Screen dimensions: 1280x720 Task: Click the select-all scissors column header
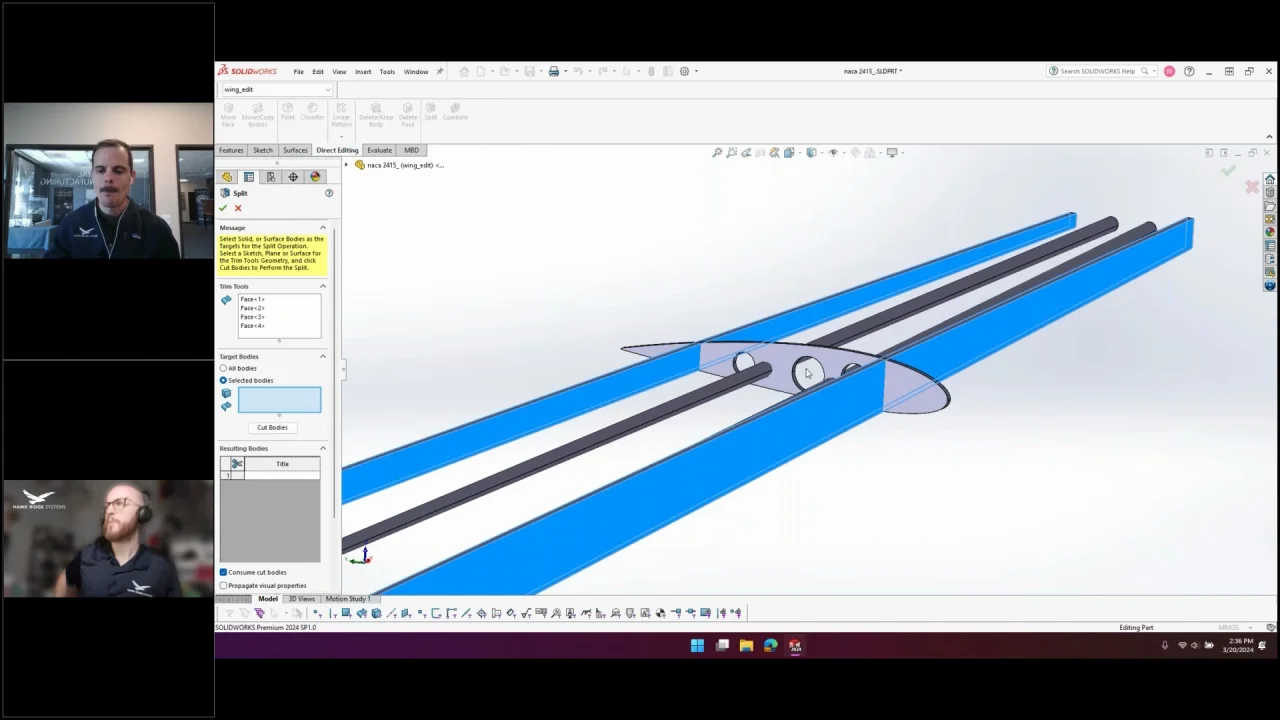pos(237,464)
